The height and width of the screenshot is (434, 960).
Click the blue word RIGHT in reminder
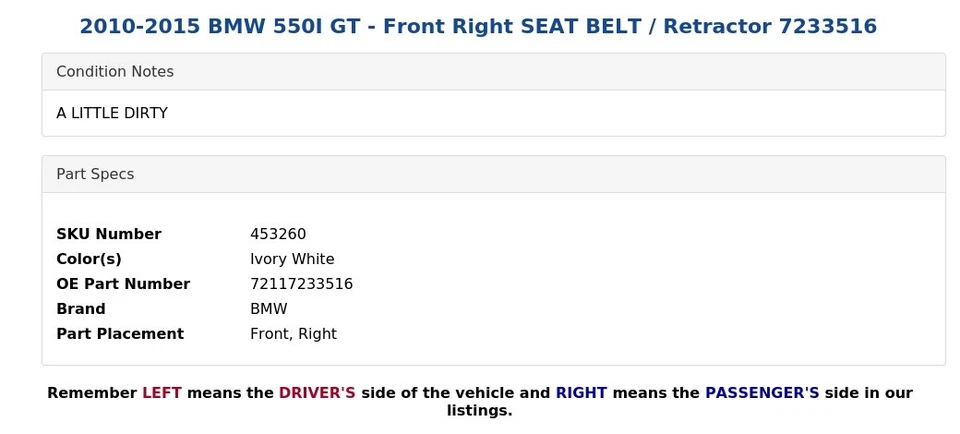[x=581, y=393]
